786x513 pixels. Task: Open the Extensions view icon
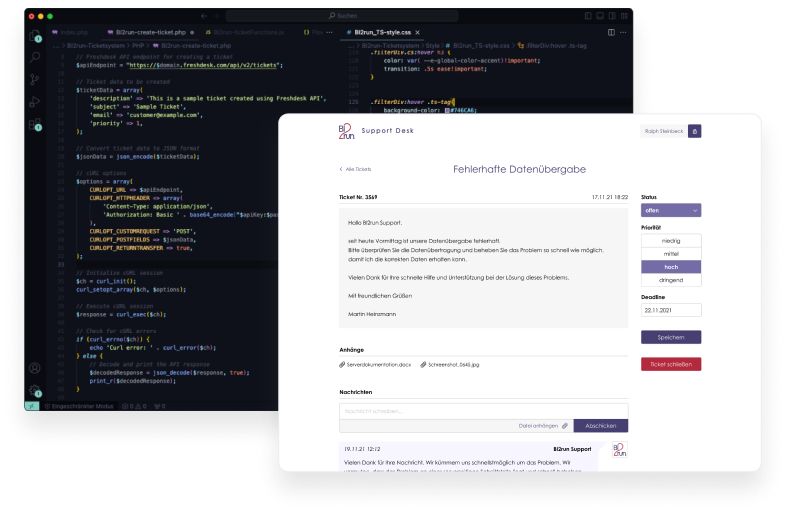coord(35,125)
